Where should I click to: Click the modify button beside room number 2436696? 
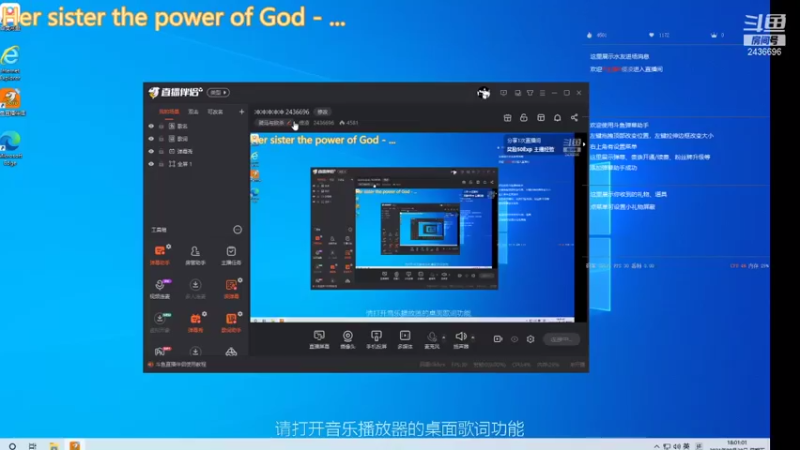tap(322, 112)
